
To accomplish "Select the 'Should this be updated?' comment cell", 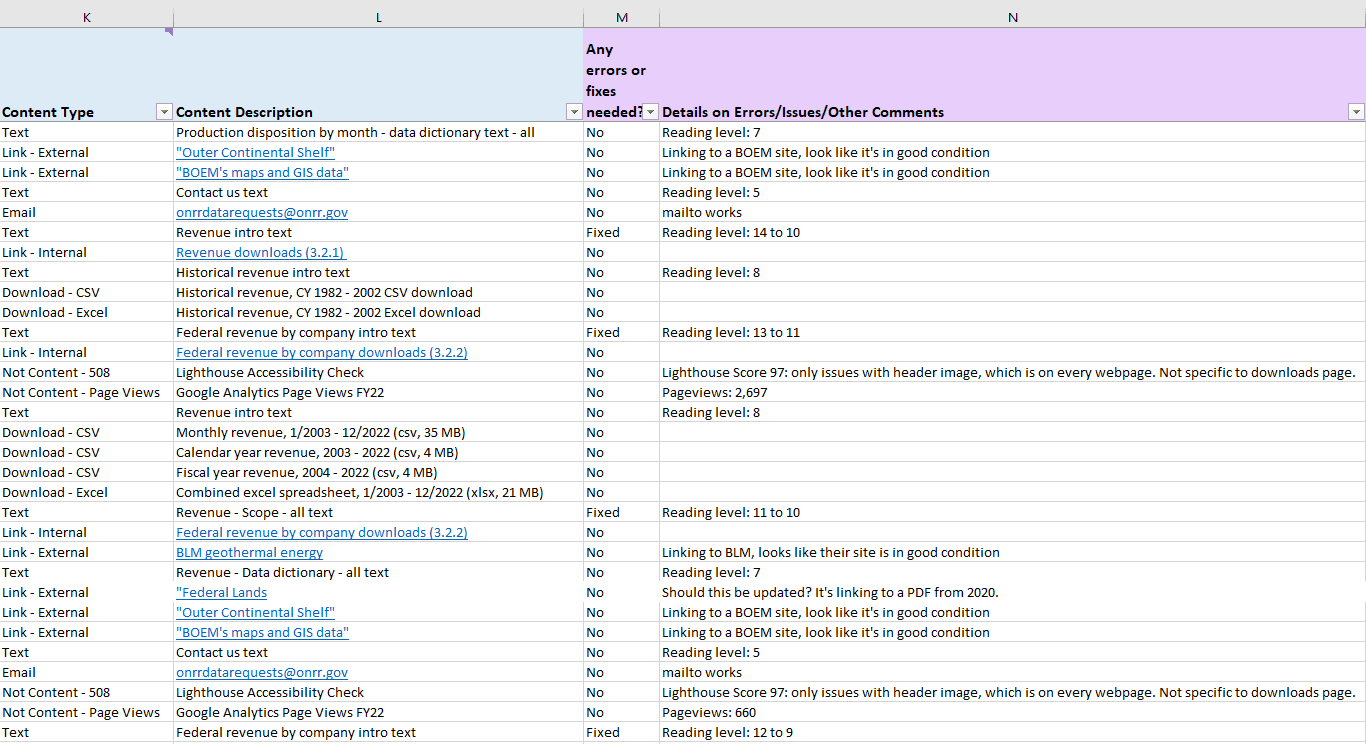I will point(830,593).
